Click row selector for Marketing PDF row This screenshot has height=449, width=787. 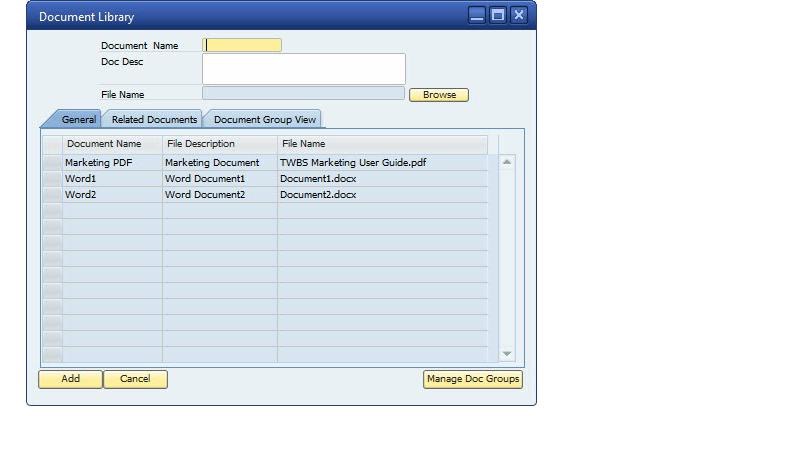pos(52,163)
